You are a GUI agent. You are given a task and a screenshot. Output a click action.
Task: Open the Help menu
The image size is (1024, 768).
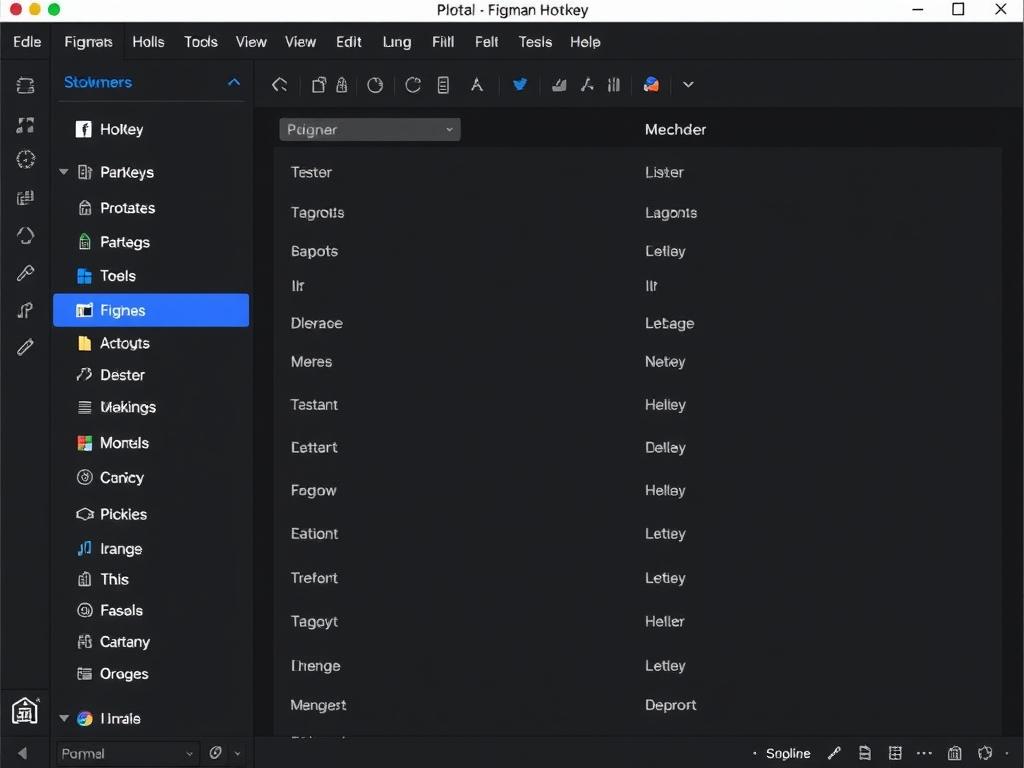(585, 42)
